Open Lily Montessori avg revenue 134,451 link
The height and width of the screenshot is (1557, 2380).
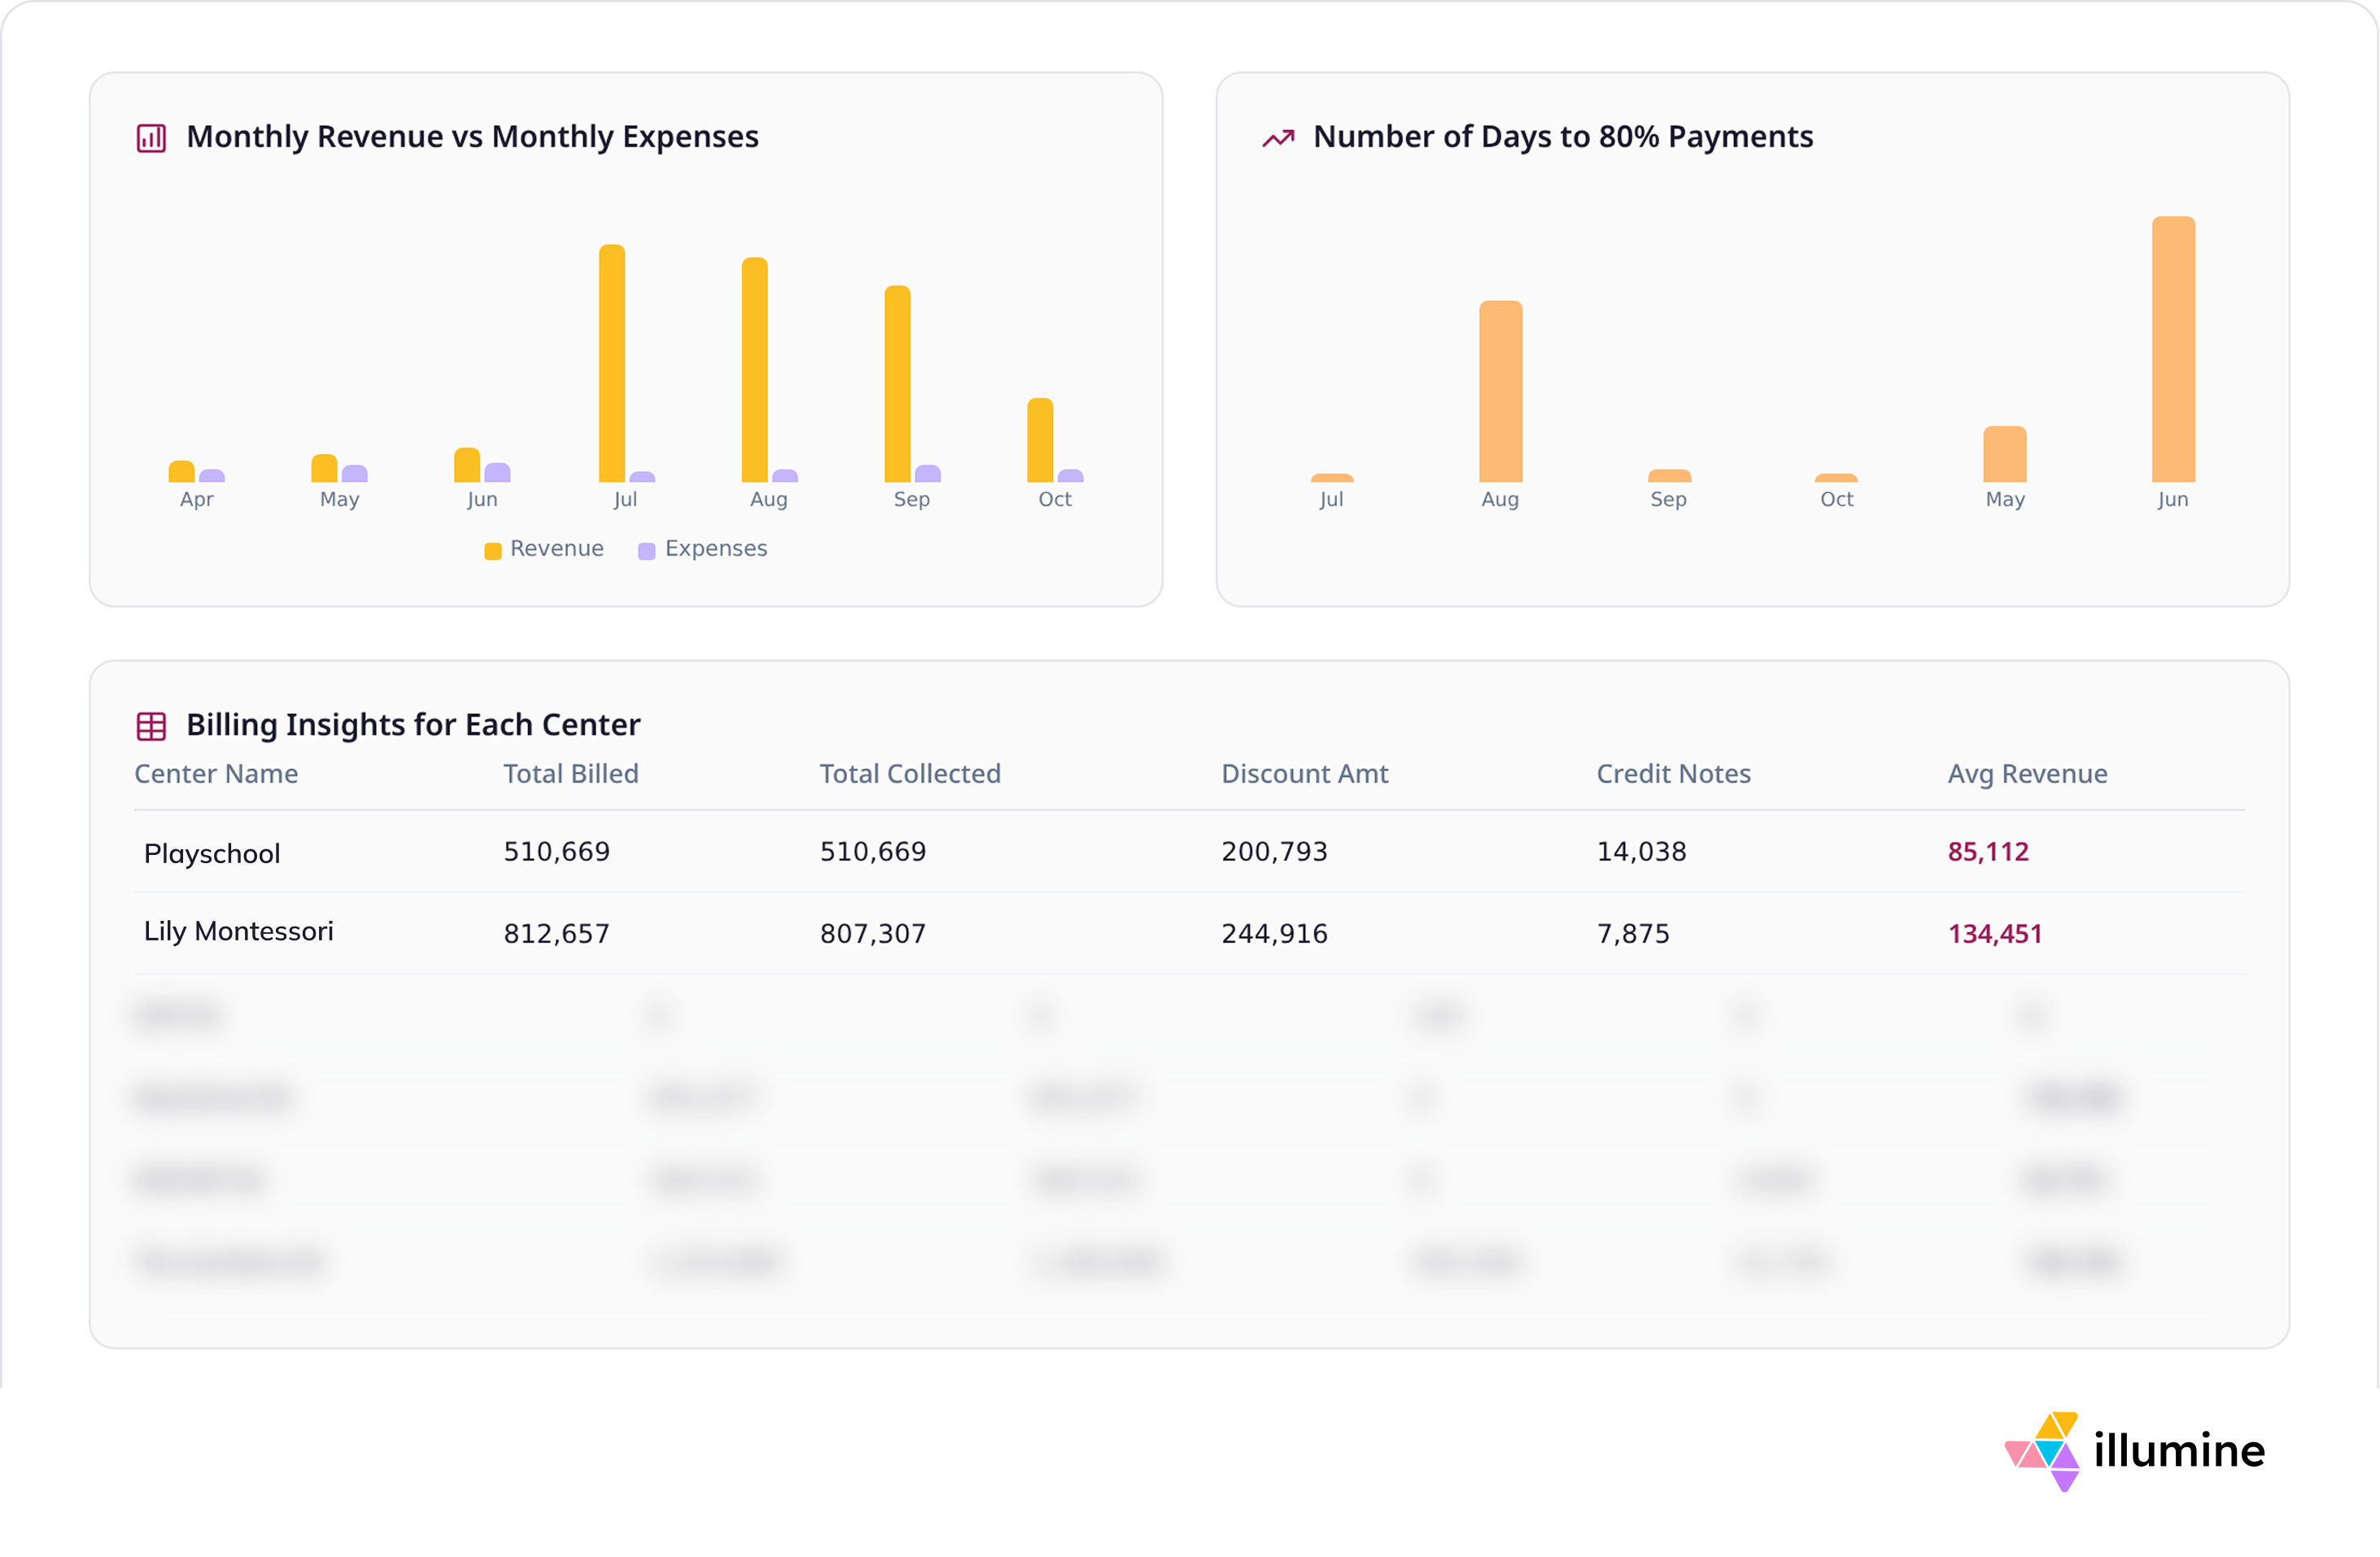(1994, 933)
